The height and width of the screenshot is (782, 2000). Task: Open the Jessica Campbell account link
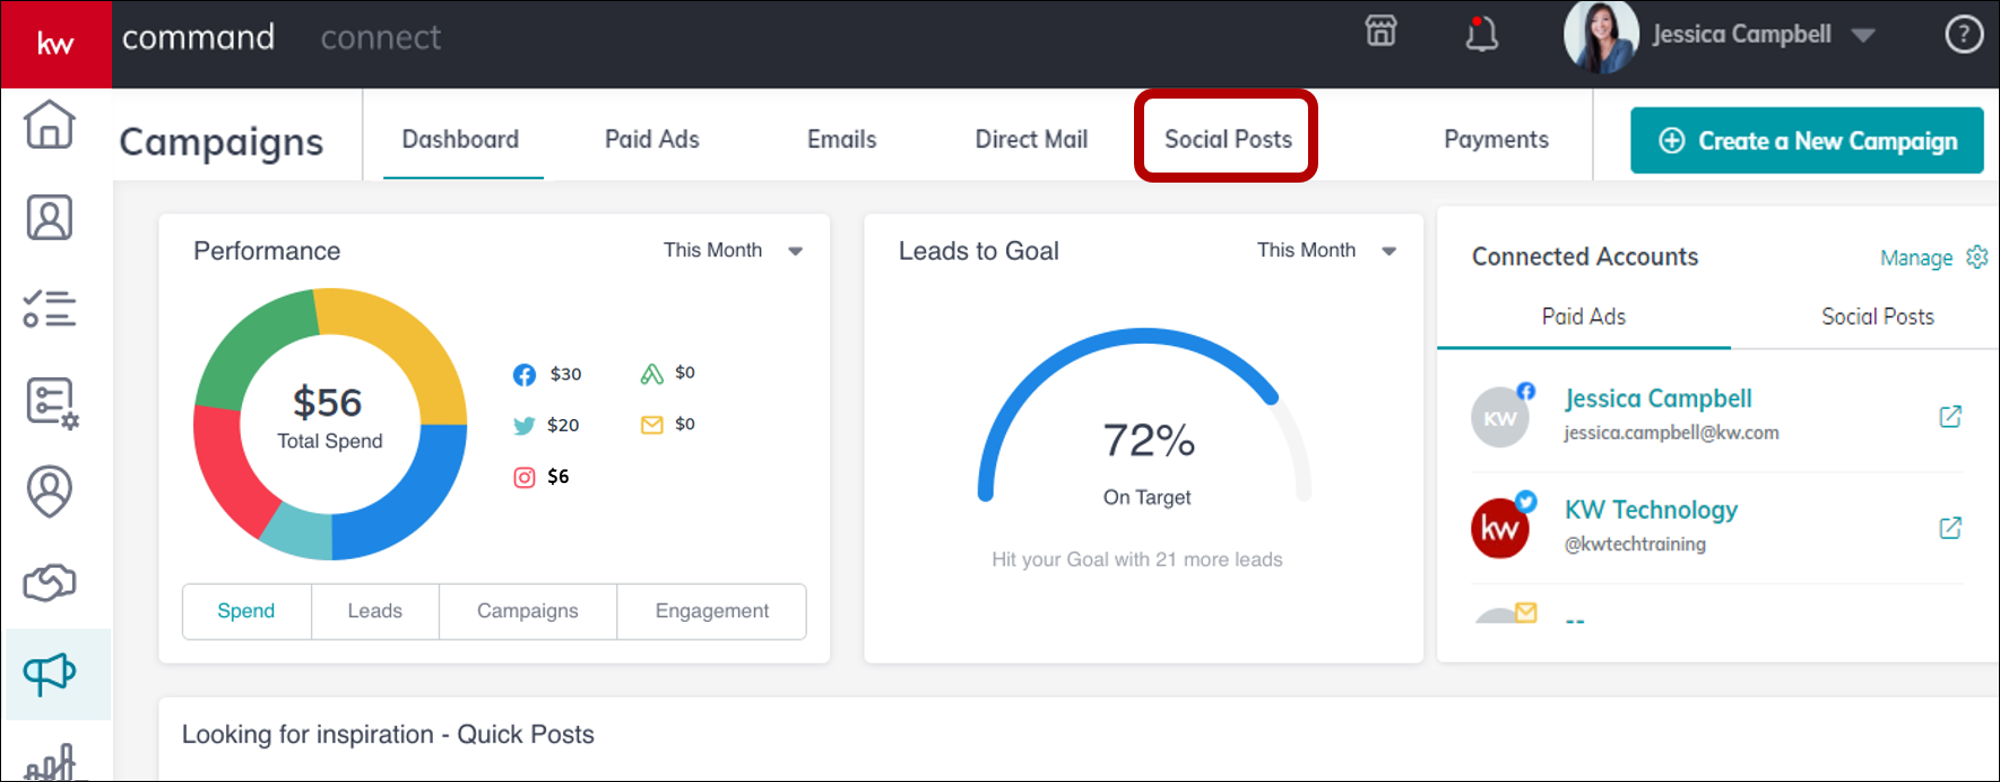(x=1658, y=398)
